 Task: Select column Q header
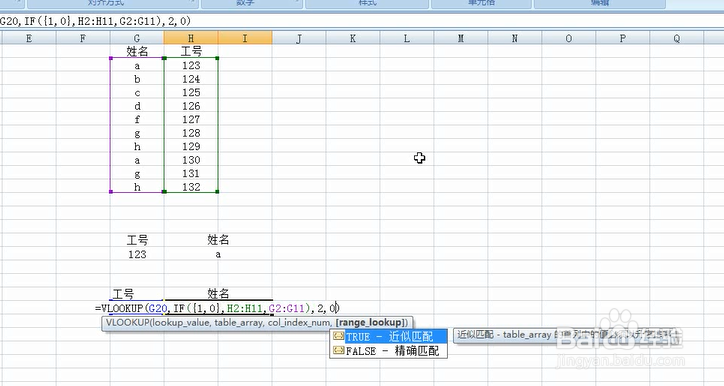click(x=677, y=38)
